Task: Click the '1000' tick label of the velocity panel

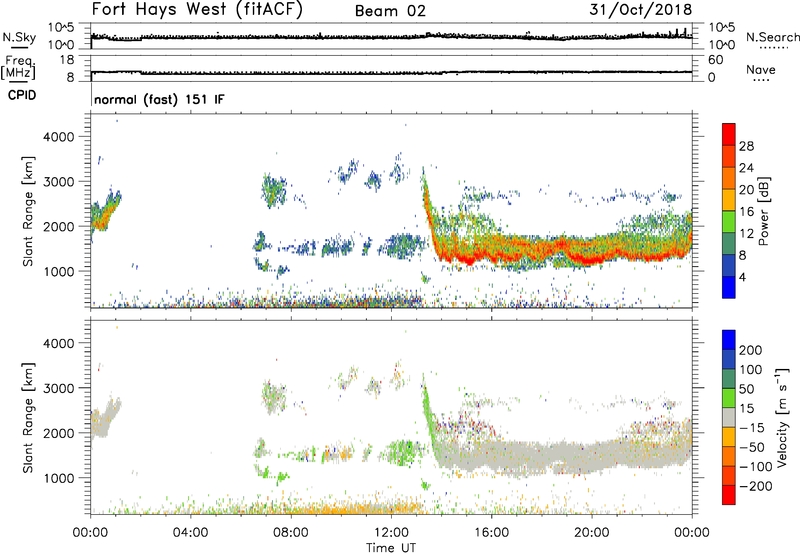Action: point(58,478)
